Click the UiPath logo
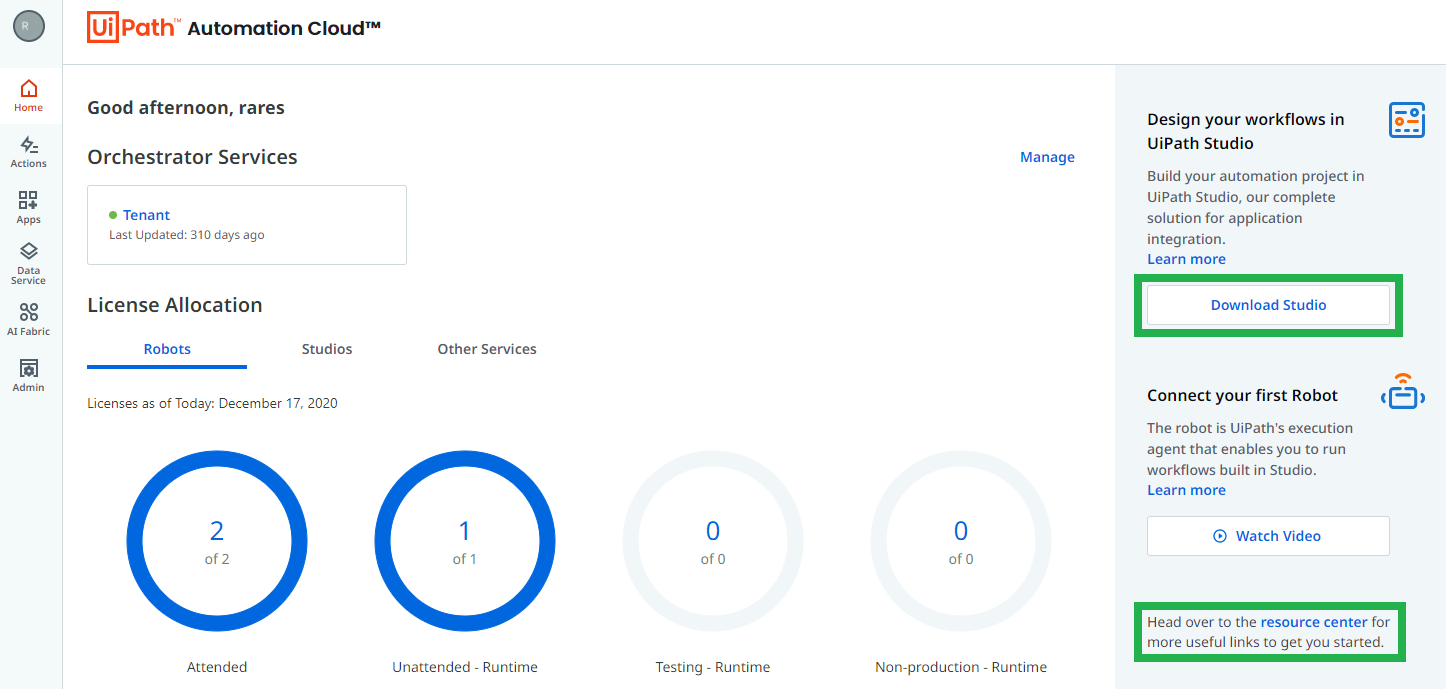Screen dimensions: 1446x689 (x=132, y=28)
